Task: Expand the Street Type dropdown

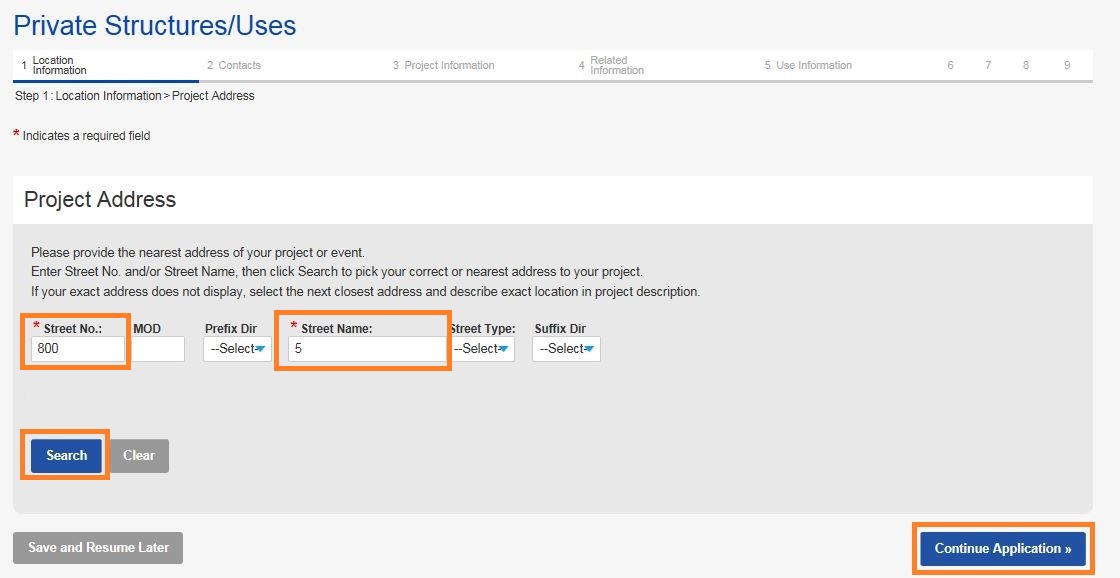Action: pos(482,349)
